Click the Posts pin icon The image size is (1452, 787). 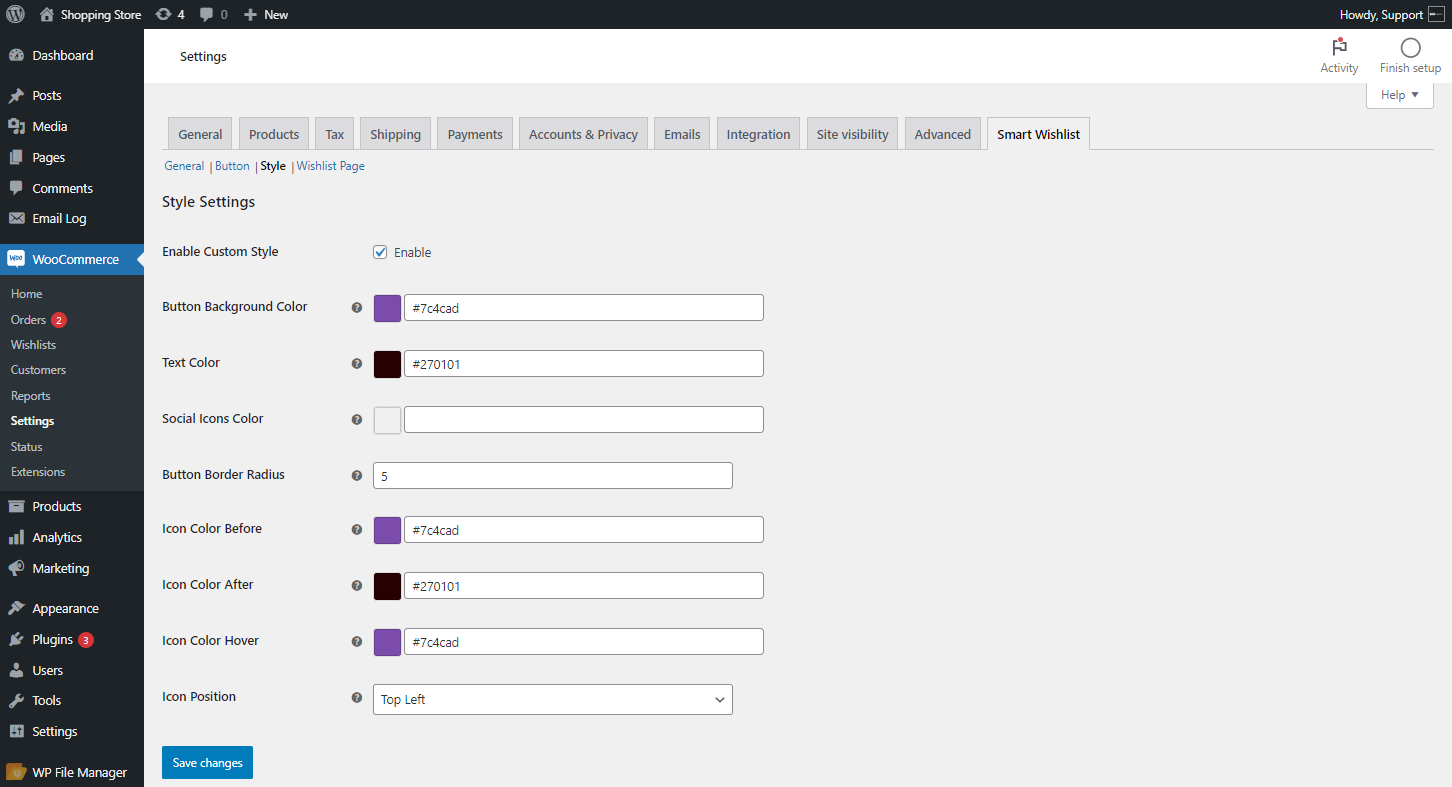coord(17,96)
